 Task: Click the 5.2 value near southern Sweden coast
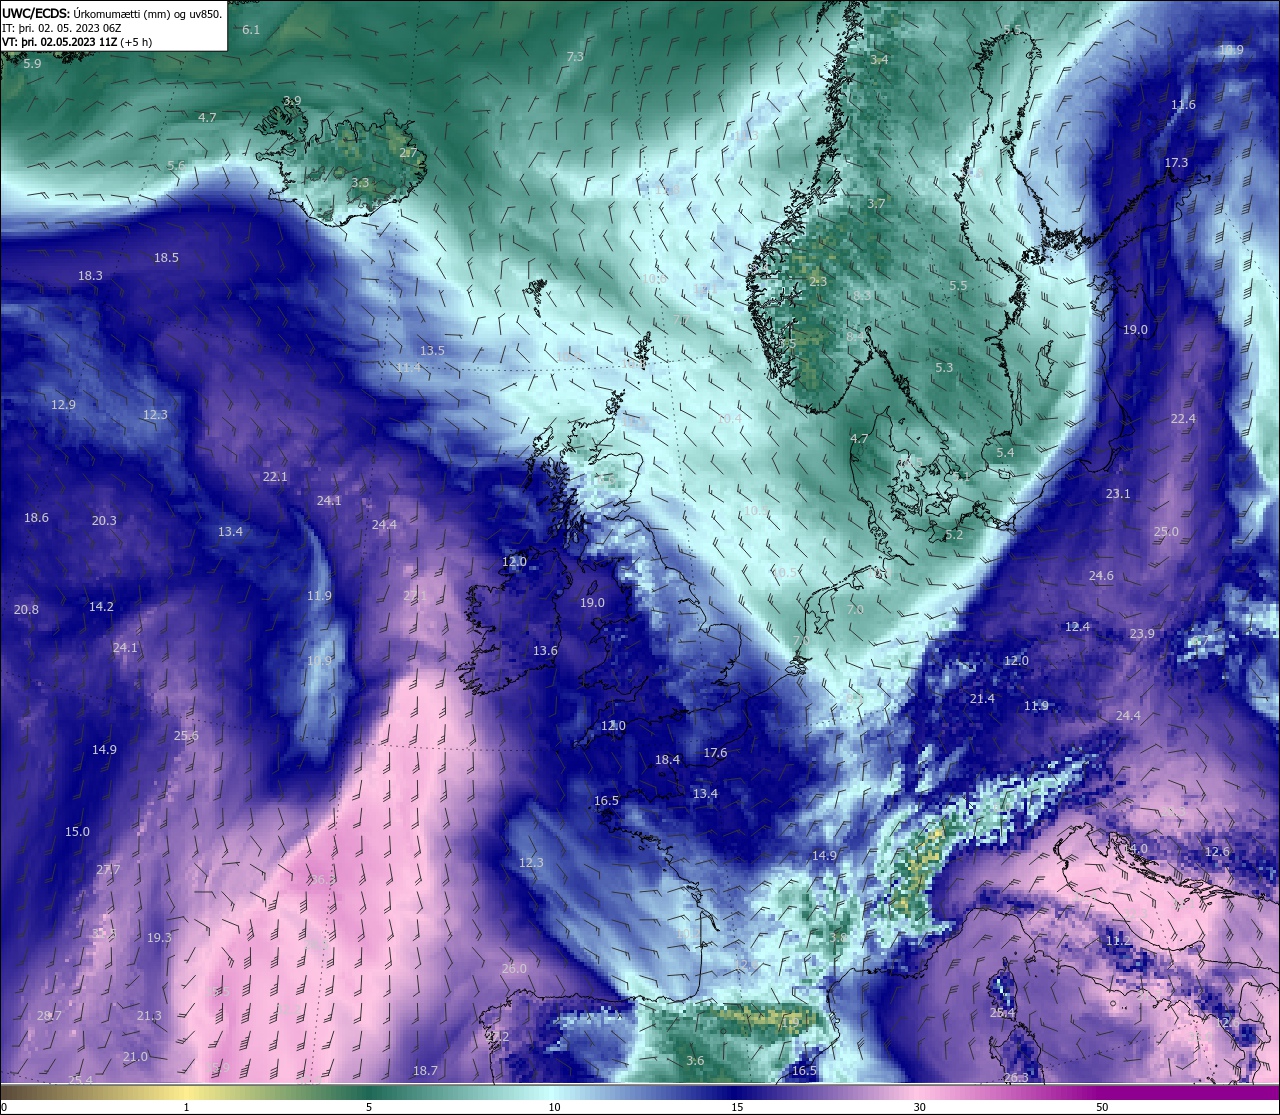pos(954,534)
